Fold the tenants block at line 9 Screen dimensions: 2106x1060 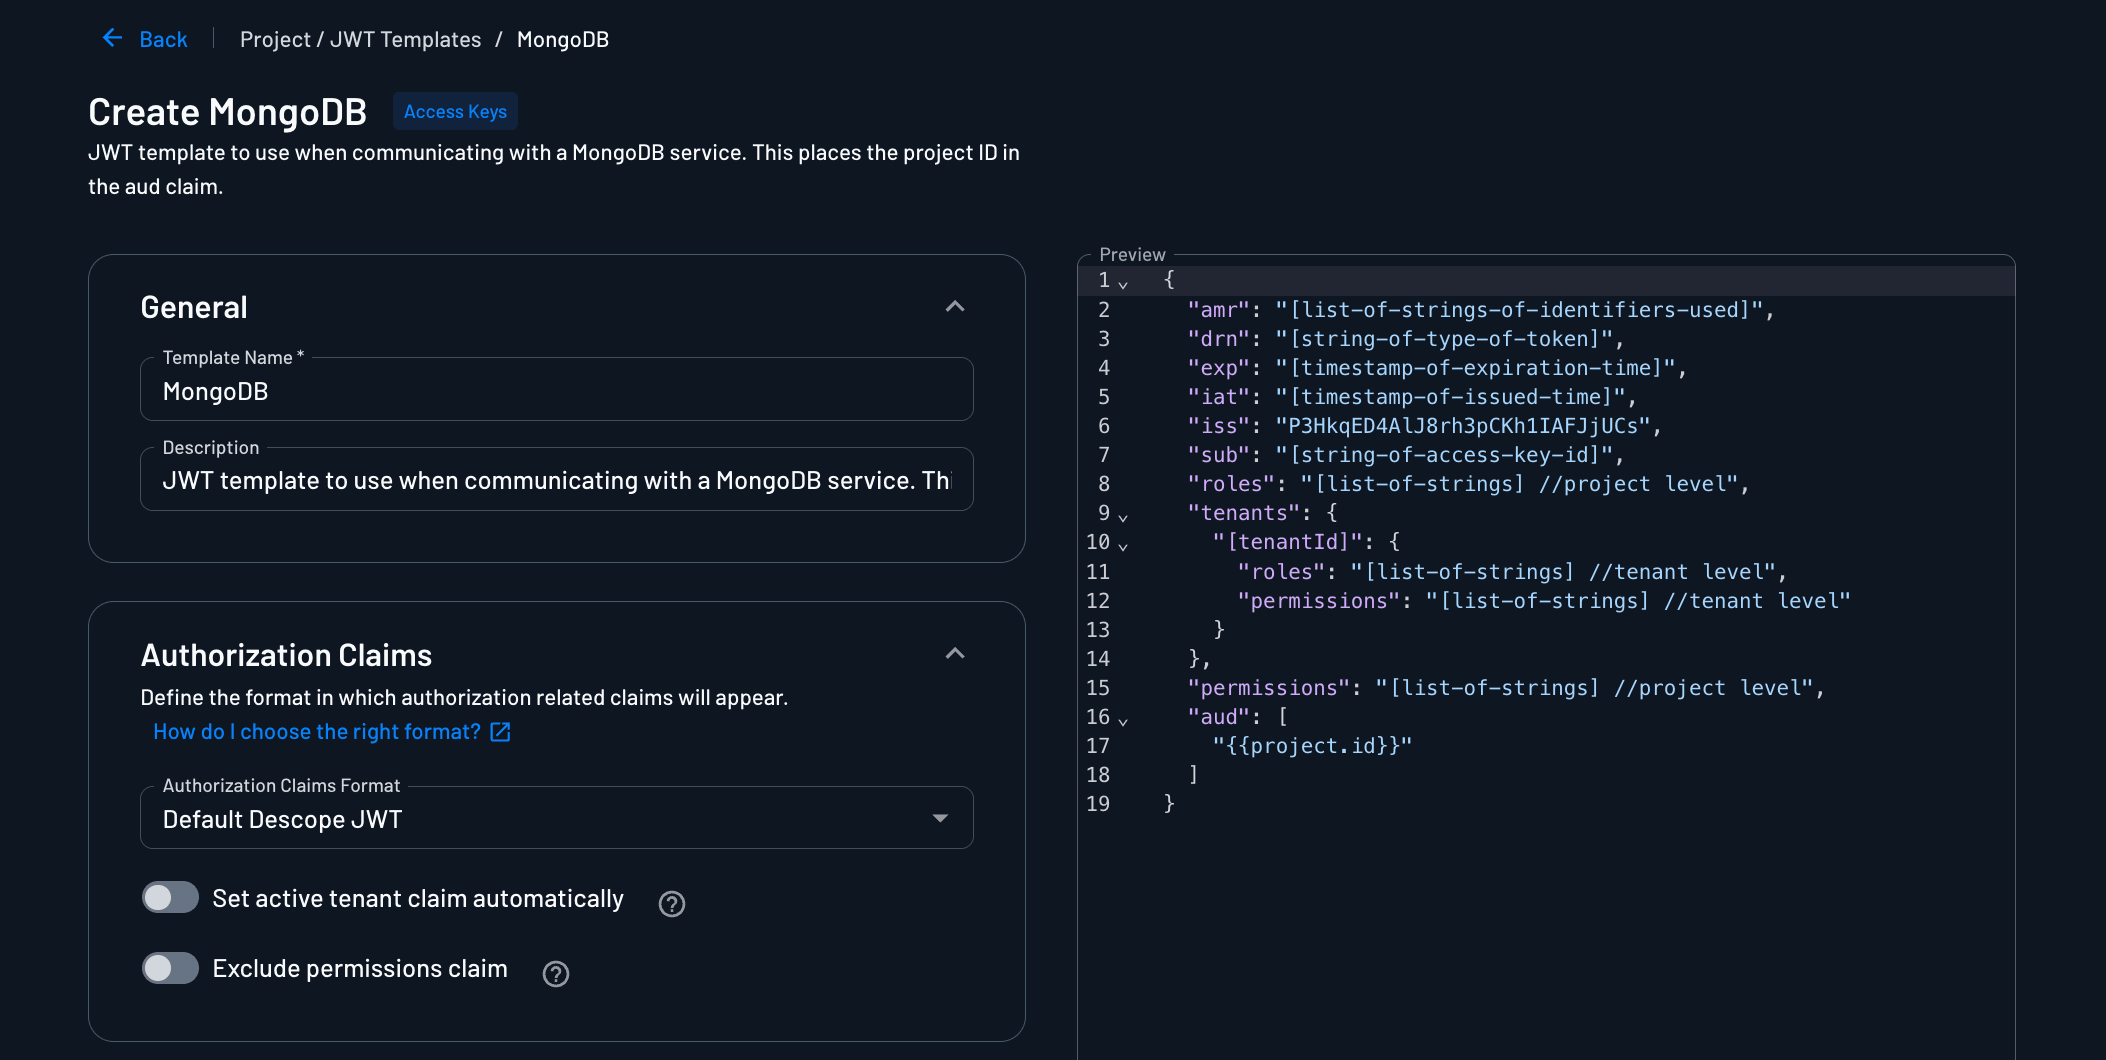(1123, 517)
